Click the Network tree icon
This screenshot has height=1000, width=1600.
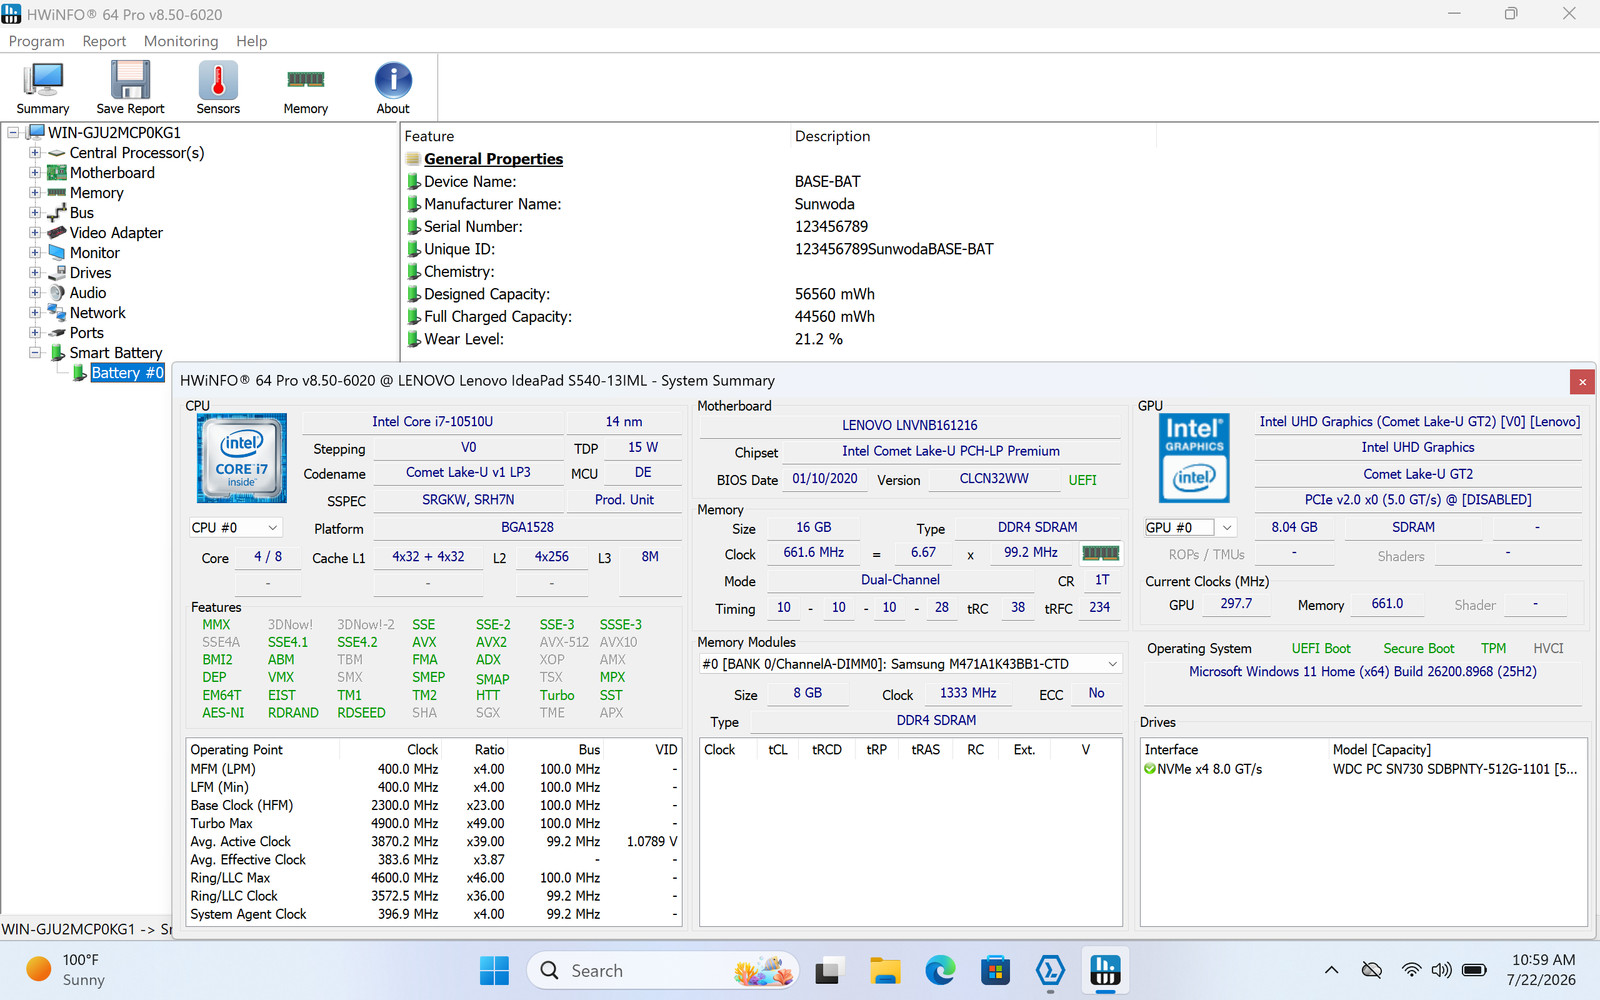tap(57, 313)
